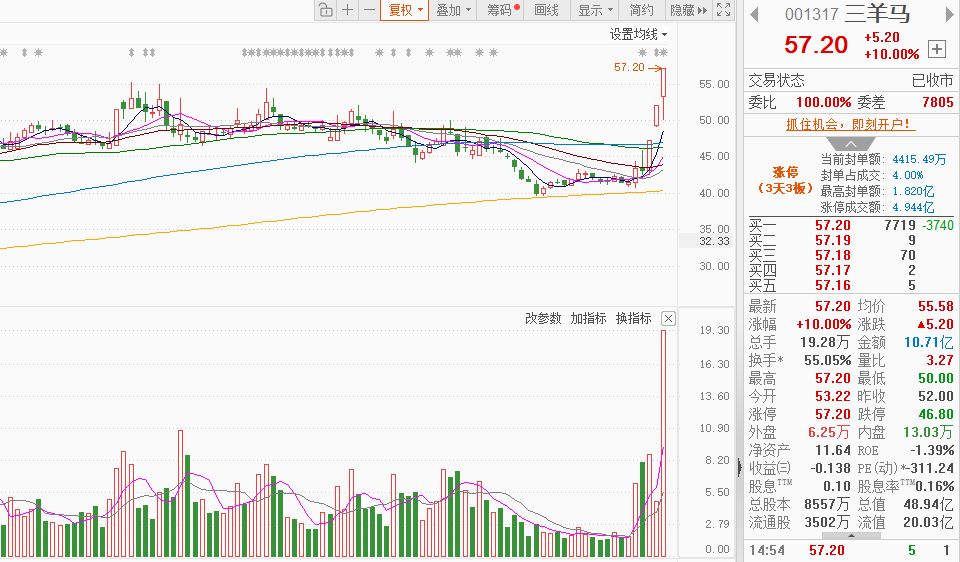Click 加指标 to add indicator
The width and height of the screenshot is (960, 562).
(588, 318)
